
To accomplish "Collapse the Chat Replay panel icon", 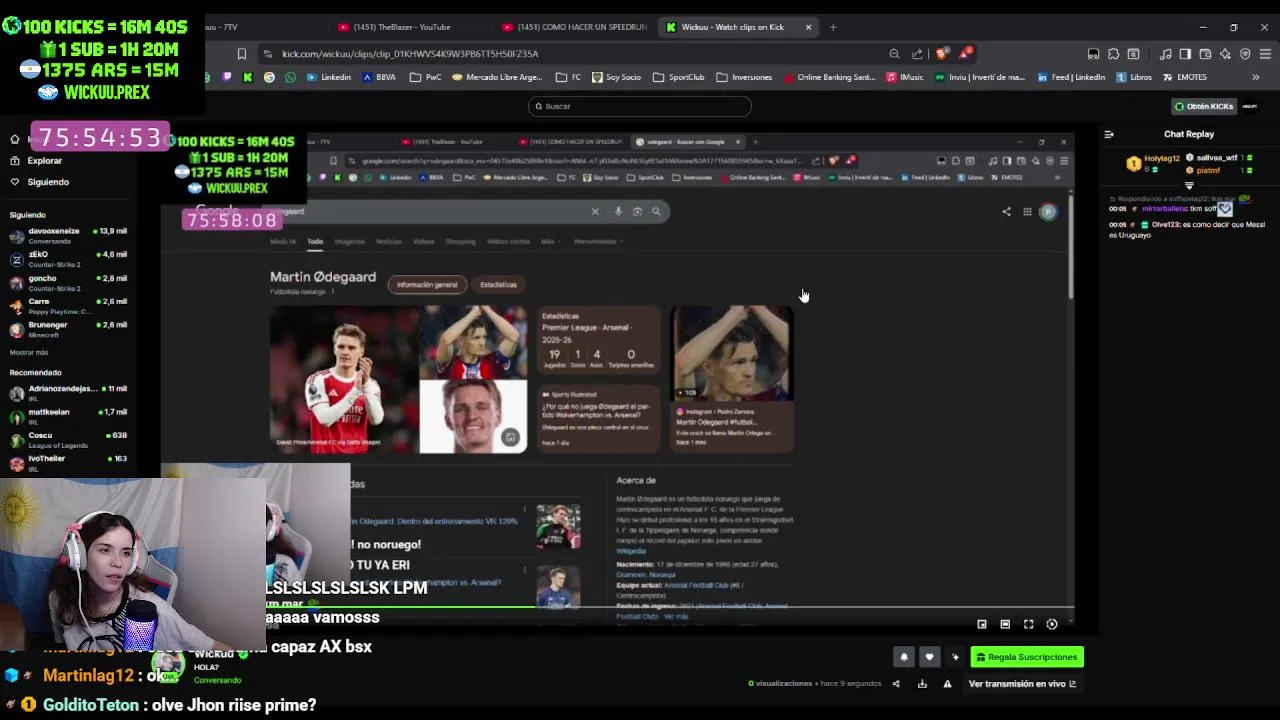I will click(x=1109, y=134).
